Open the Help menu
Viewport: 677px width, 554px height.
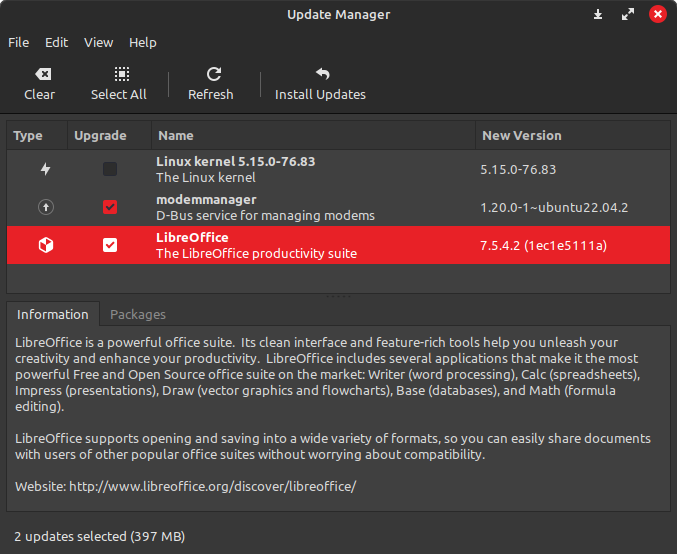point(142,43)
